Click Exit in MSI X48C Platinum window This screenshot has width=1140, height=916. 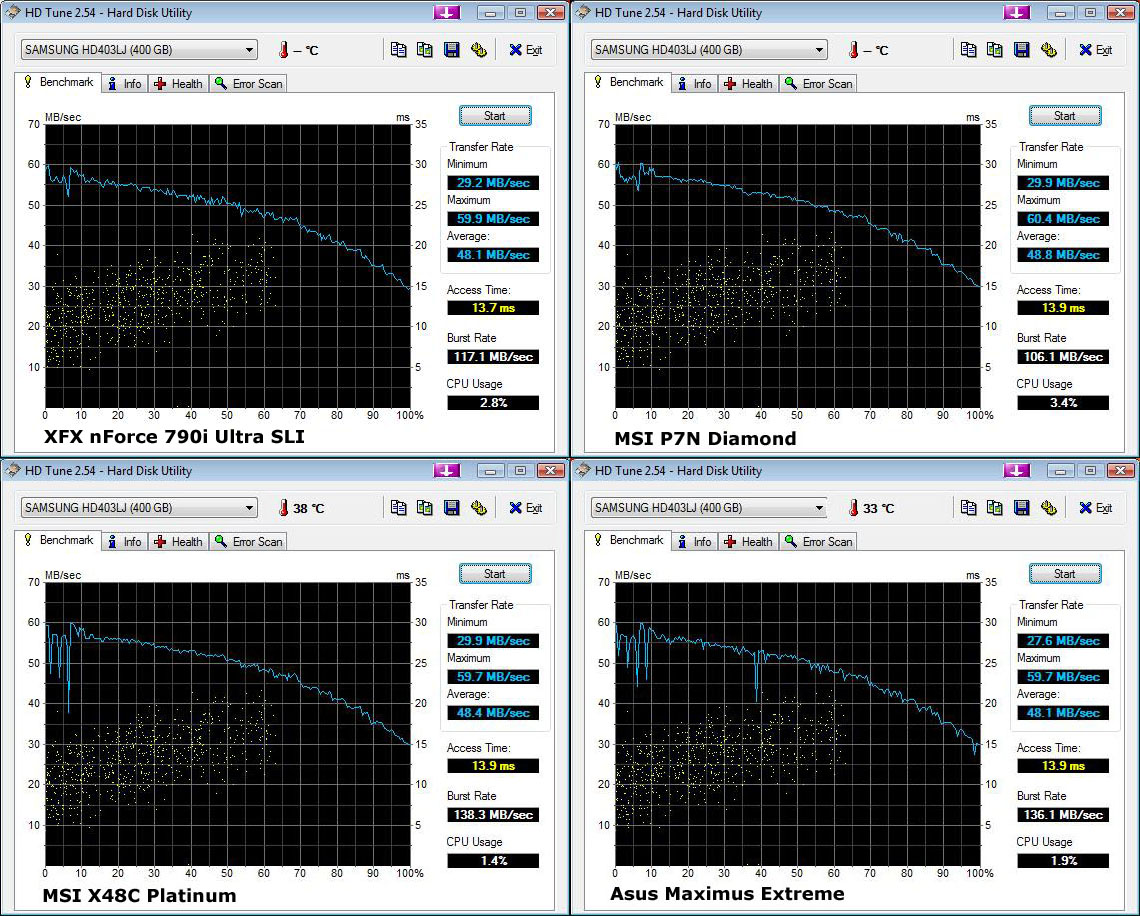point(526,507)
